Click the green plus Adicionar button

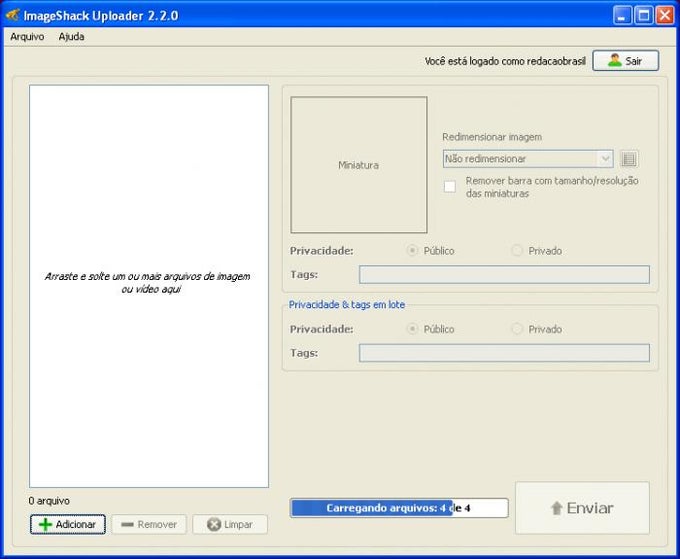[68, 524]
